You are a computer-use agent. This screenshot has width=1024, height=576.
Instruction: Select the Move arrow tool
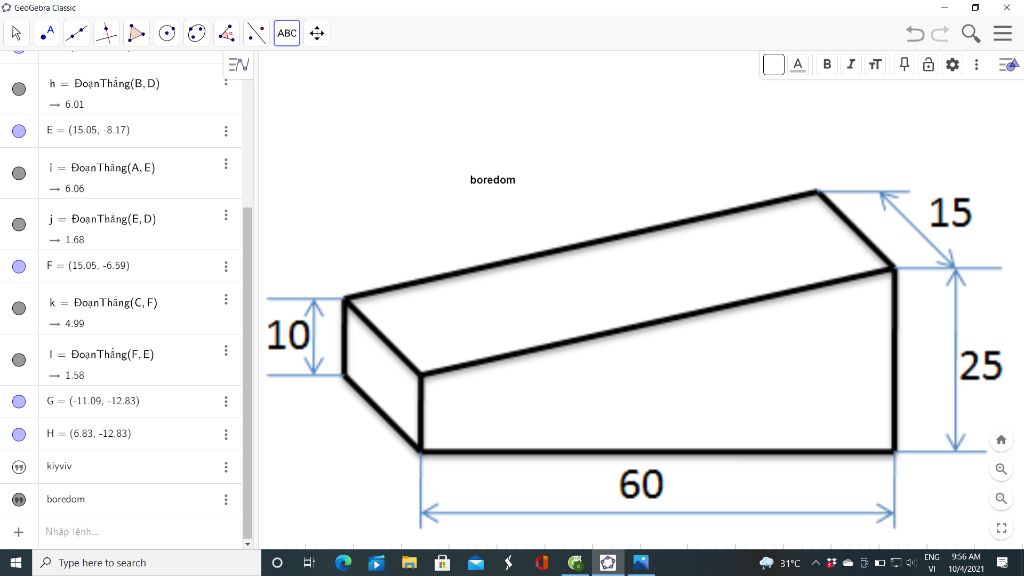[16, 33]
